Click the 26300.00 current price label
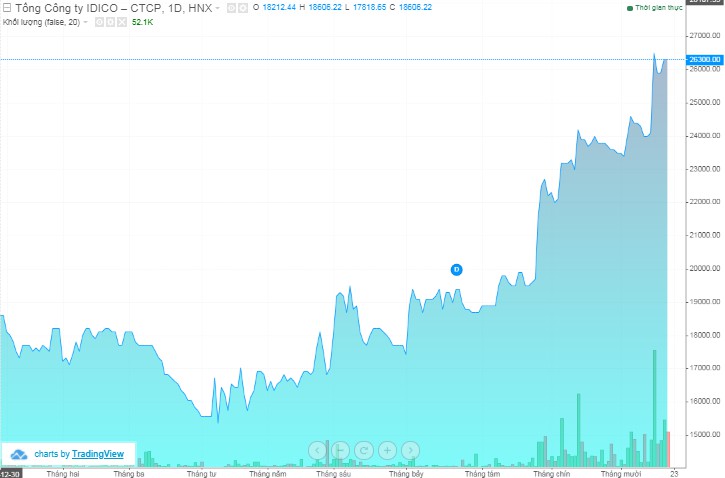 pos(705,60)
